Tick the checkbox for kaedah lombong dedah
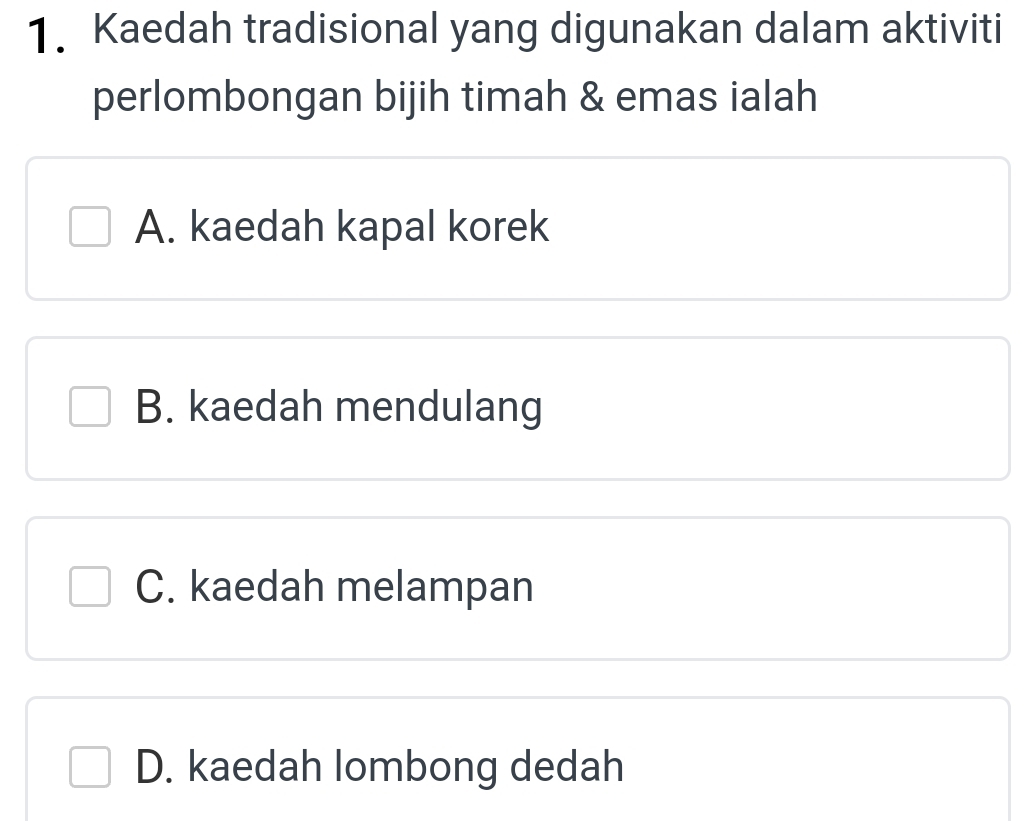1029x821 pixels. pyautogui.click(x=89, y=768)
